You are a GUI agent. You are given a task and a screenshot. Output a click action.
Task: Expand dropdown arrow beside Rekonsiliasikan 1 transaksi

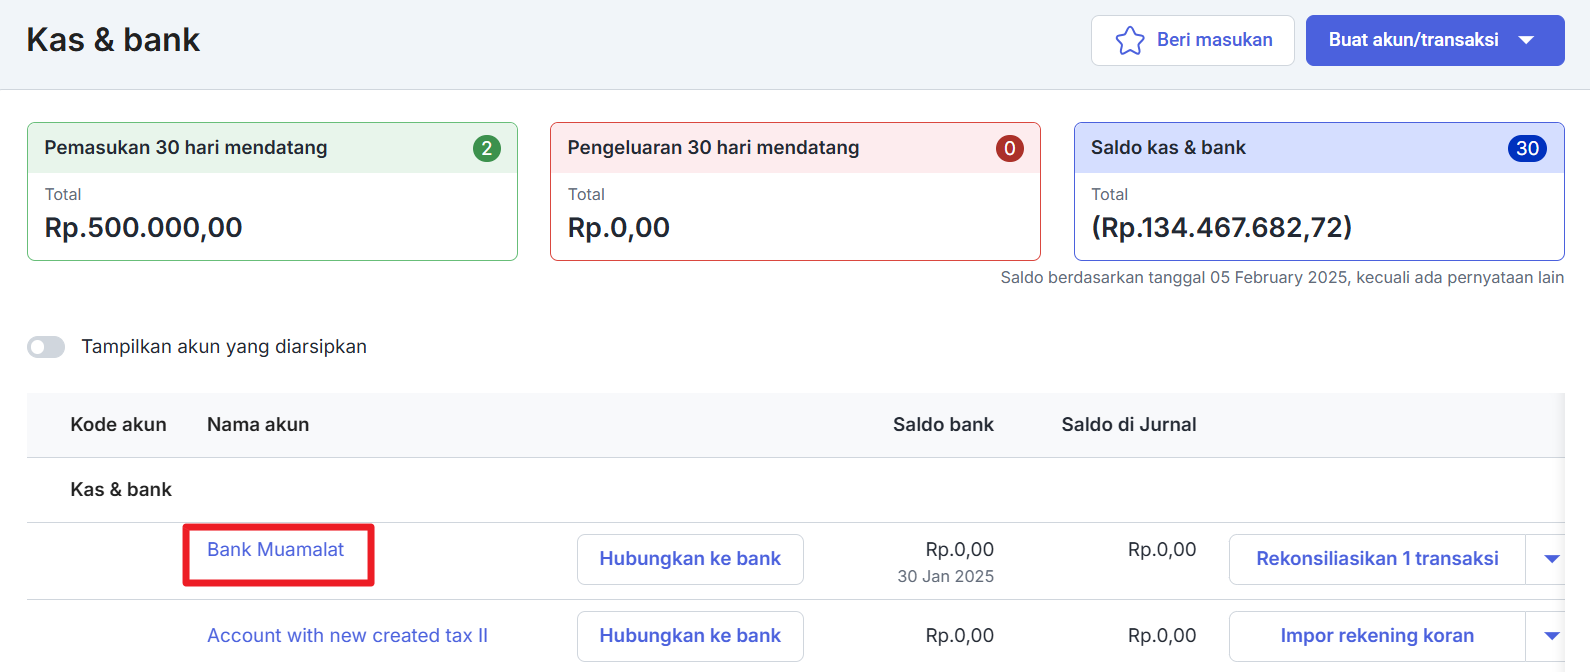(1551, 559)
